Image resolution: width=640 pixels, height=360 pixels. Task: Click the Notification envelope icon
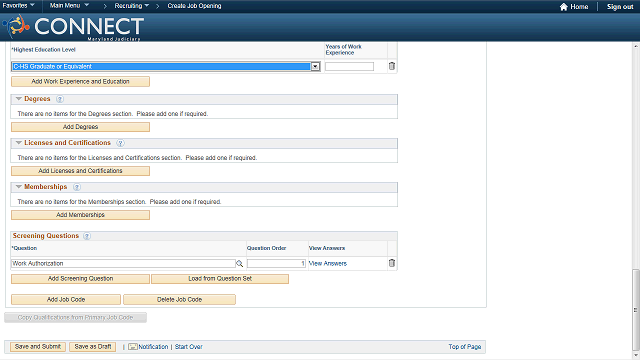133,347
